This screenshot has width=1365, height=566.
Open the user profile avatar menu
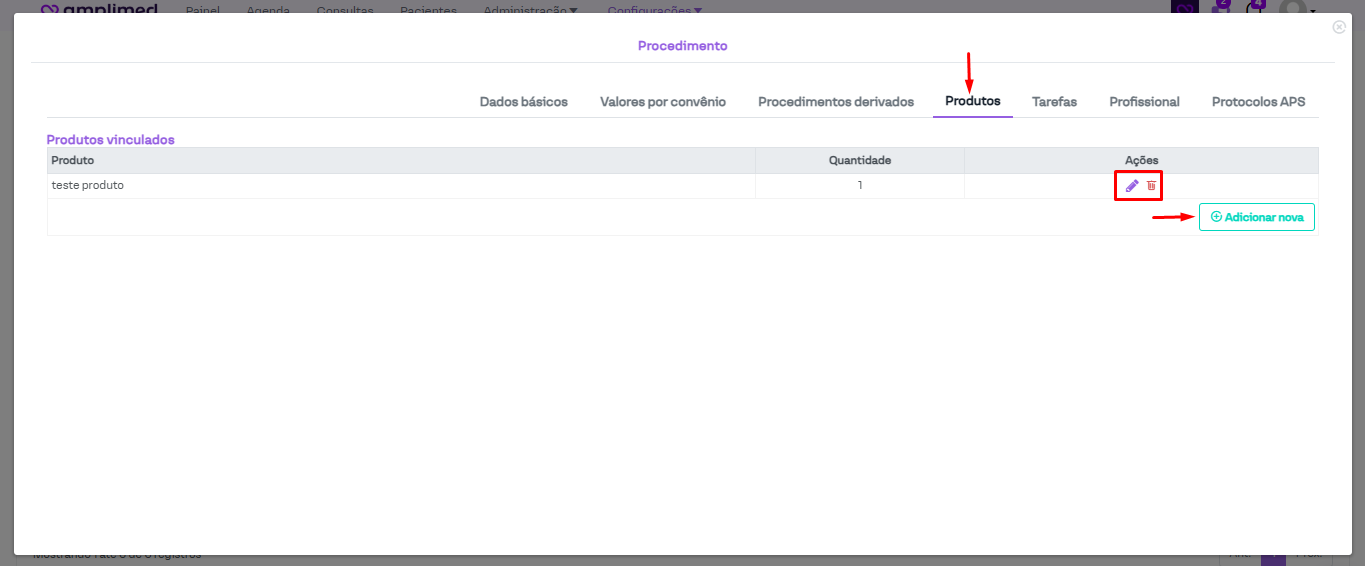(x=1293, y=8)
